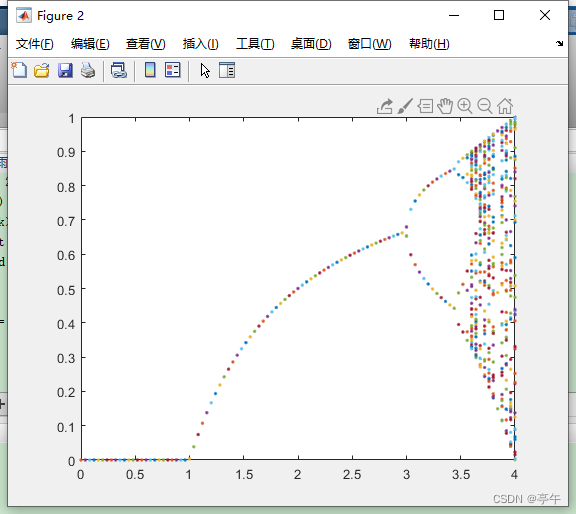Choose the Zoom Out magnifier
Screen dimensions: 576x514
pyautogui.click(x=485, y=106)
